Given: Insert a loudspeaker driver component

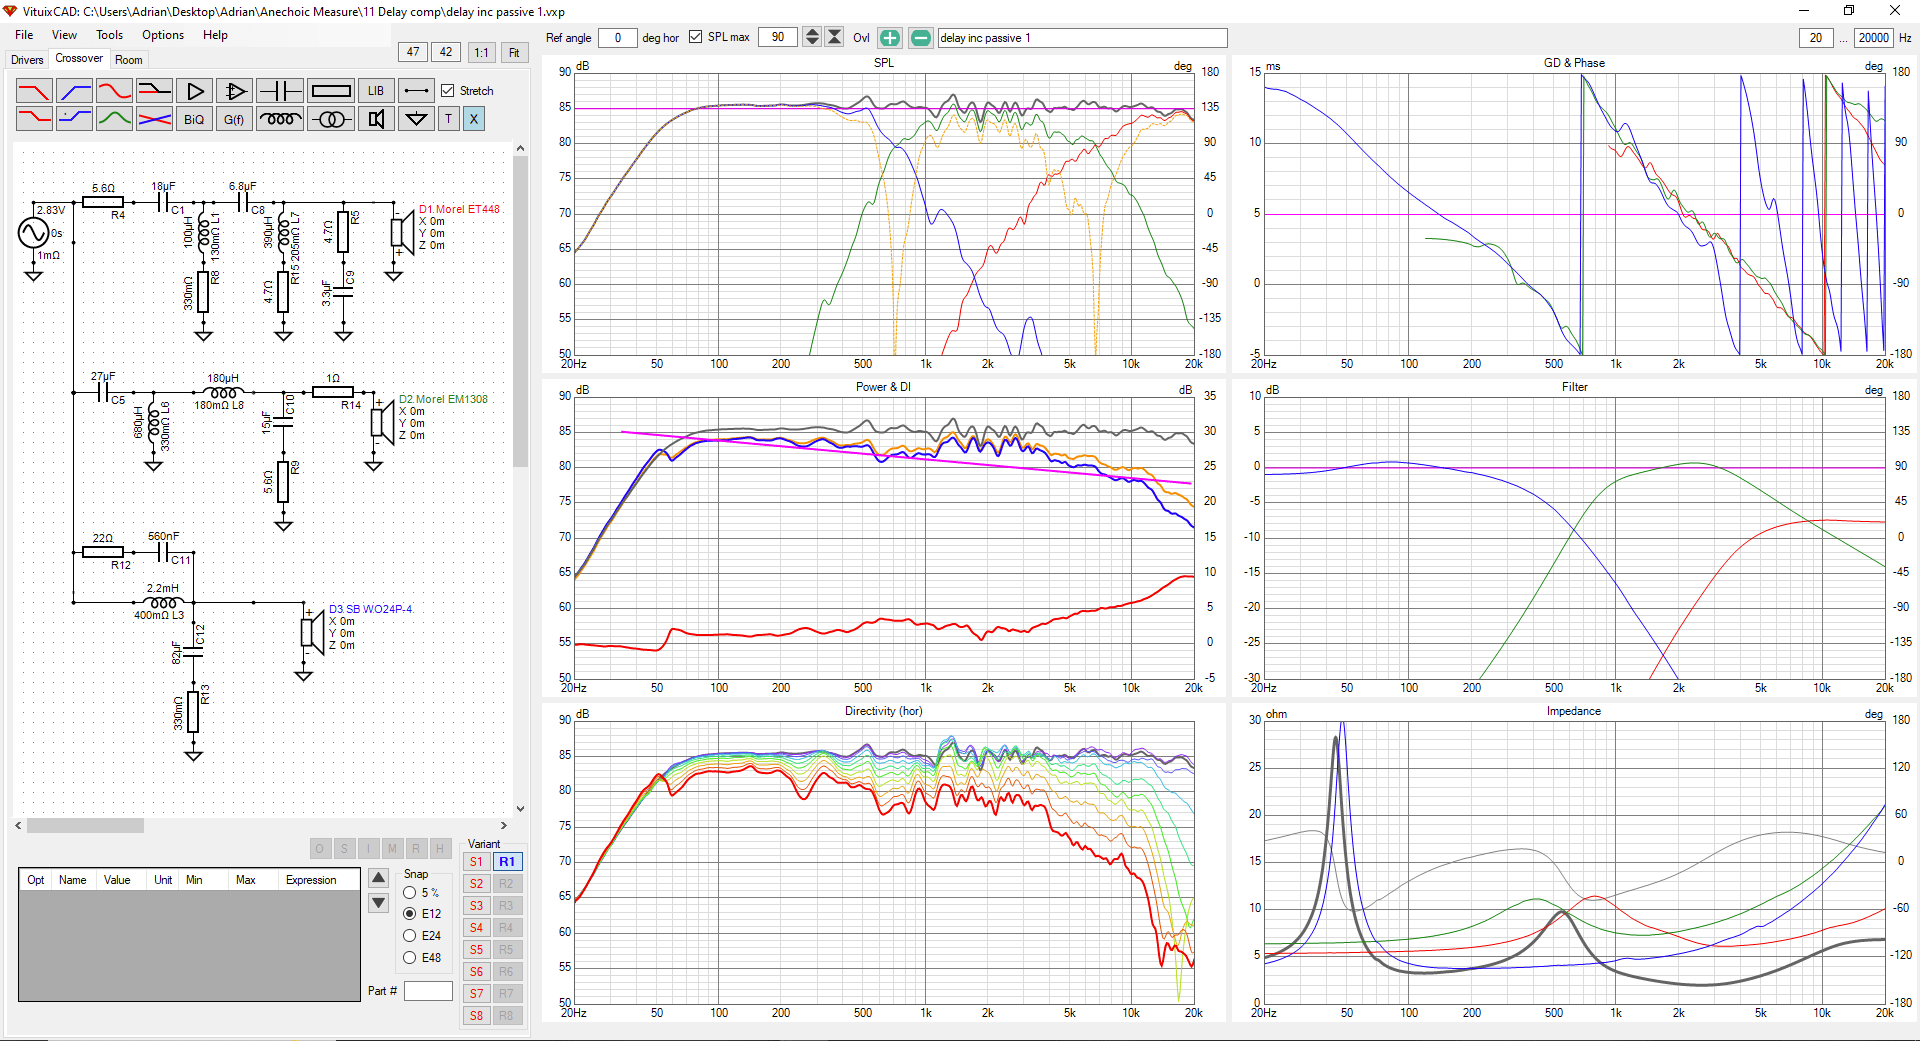Looking at the screenshot, I should pos(376,119).
